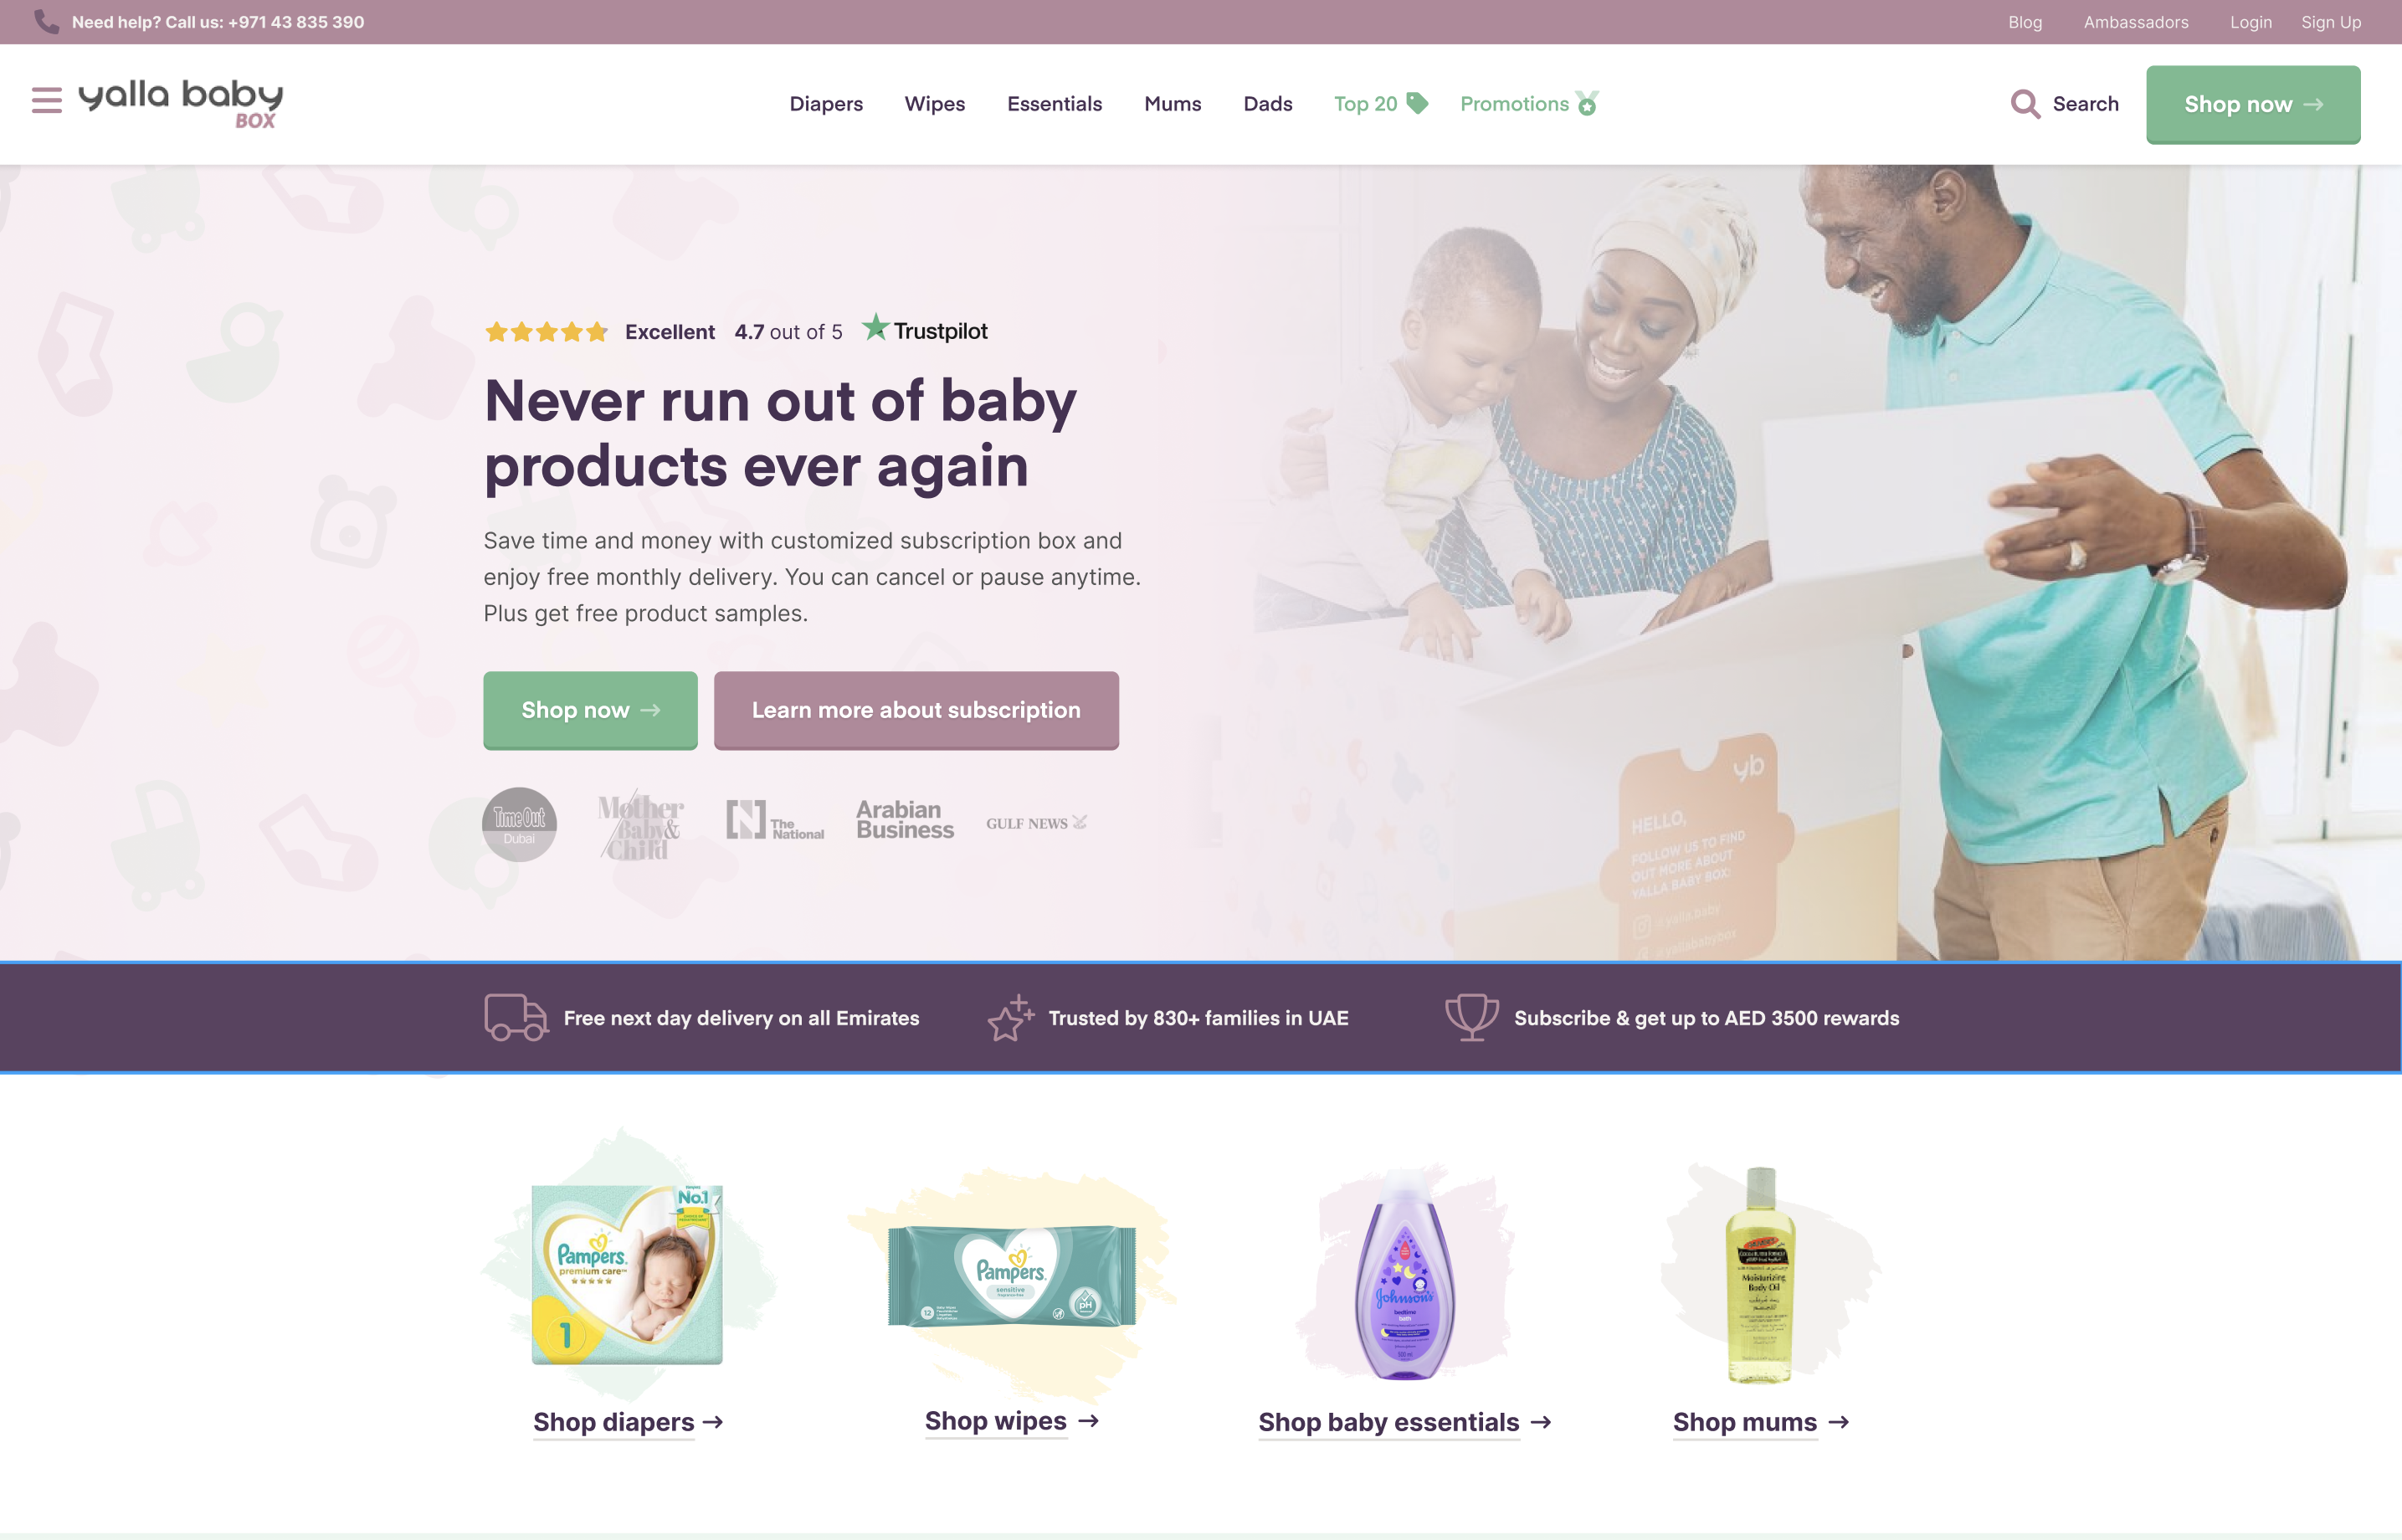Image resolution: width=2402 pixels, height=1540 pixels.
Task: Select the Top 20 menu item
Action: click(x=1381, y=104)
